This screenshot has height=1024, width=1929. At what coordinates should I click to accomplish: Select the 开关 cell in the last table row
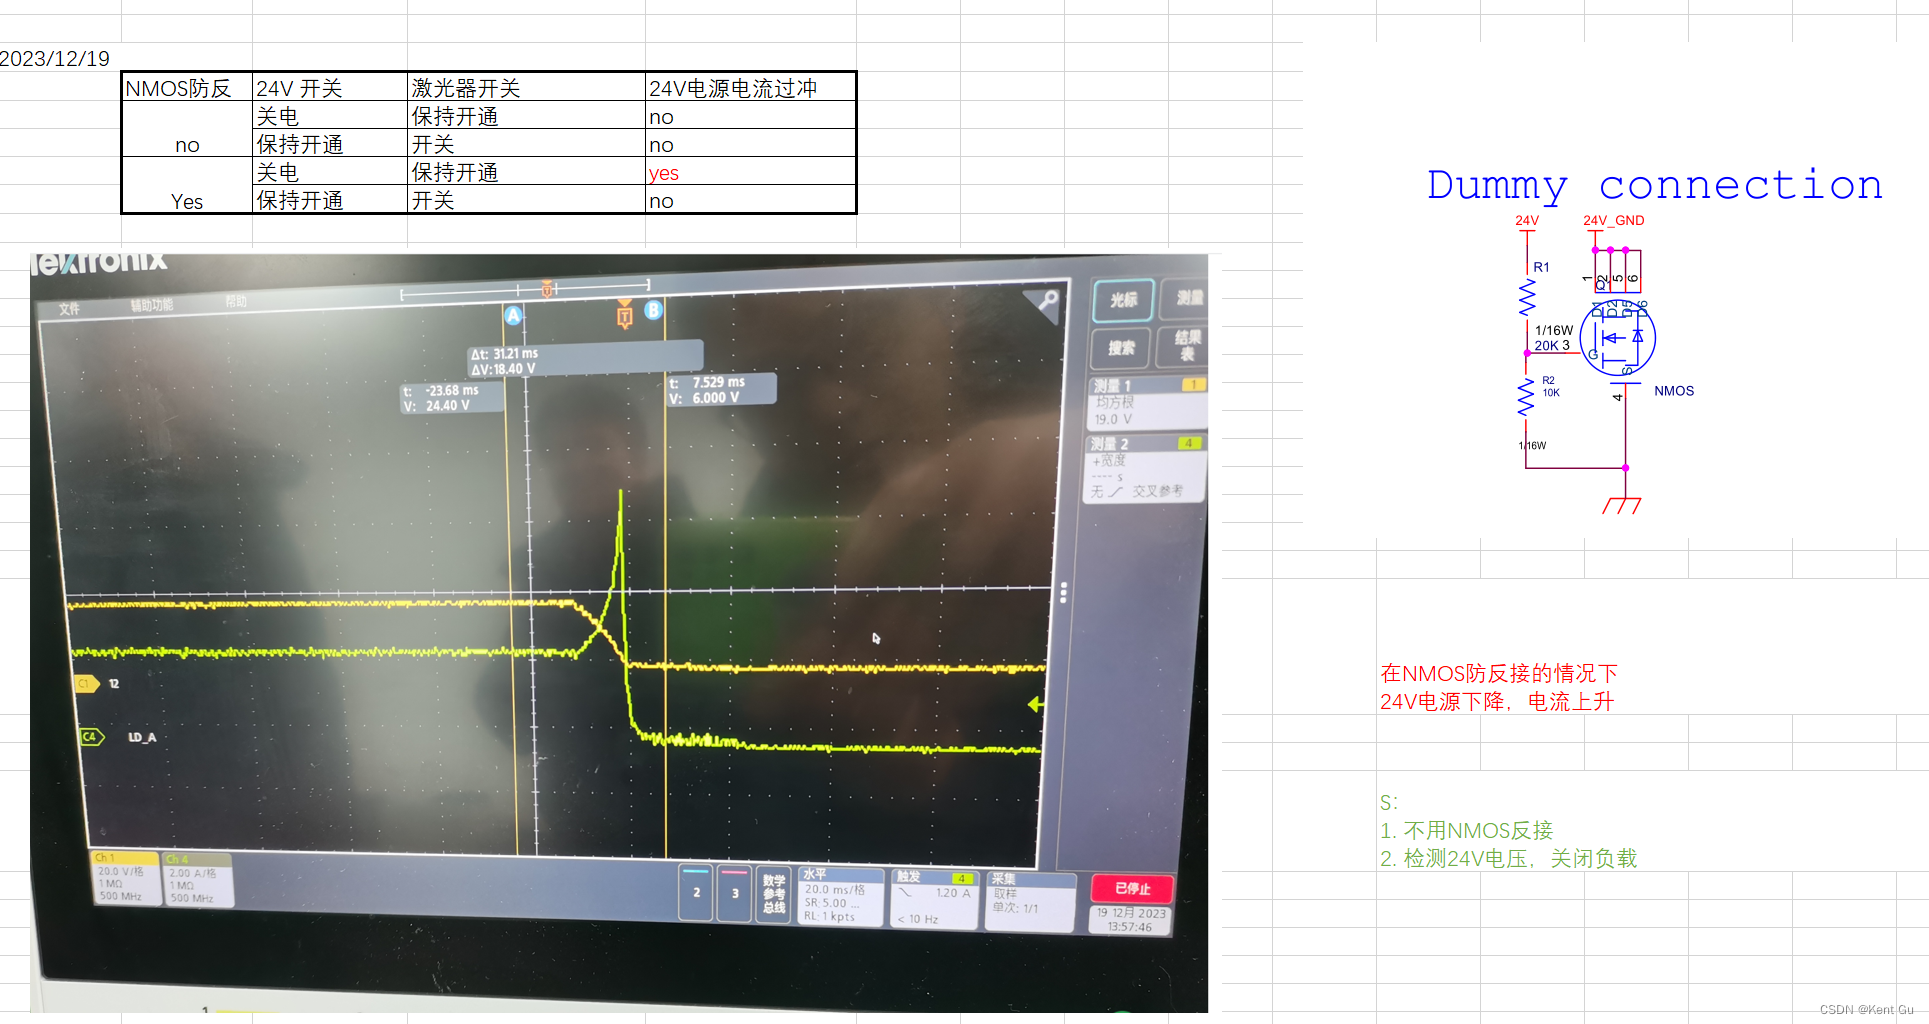(526, 200)
